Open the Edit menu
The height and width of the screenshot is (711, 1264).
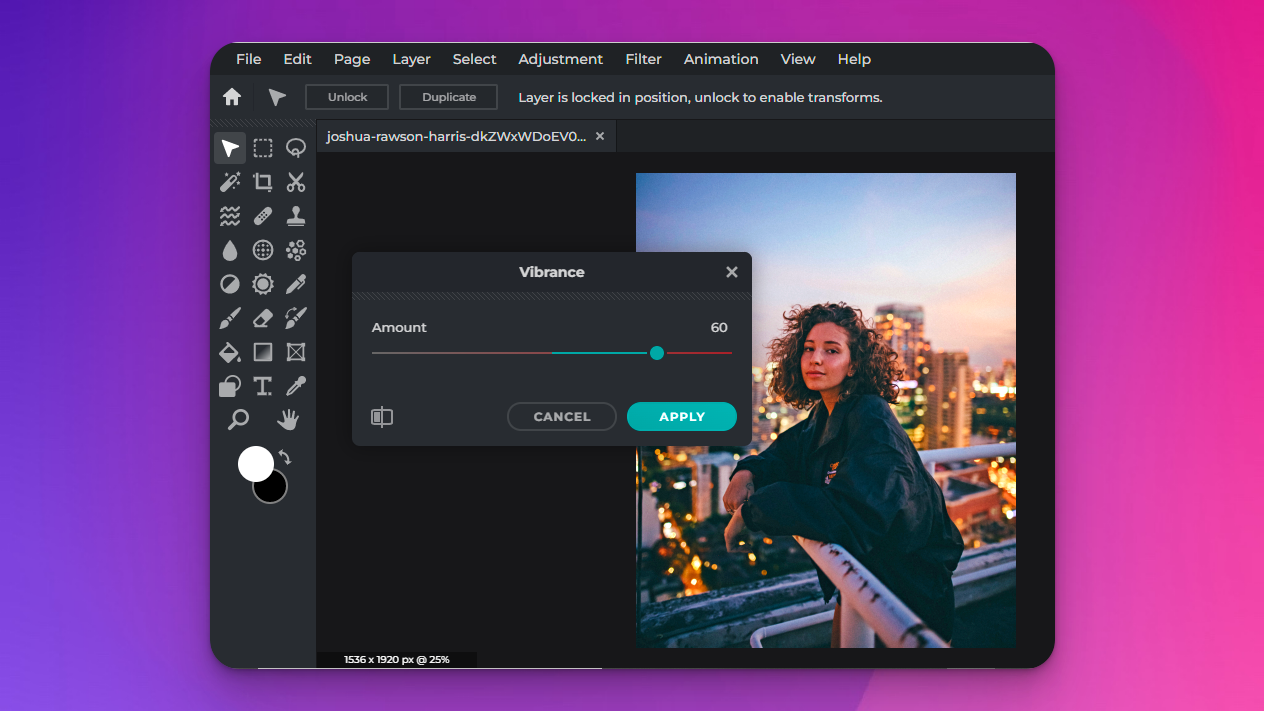tap(297, 59)
